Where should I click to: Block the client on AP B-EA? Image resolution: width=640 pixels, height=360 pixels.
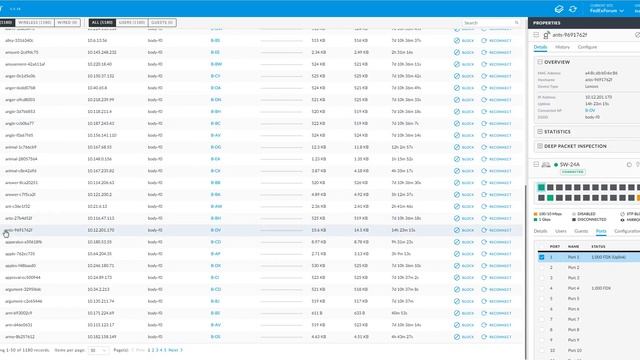point(464,159)
